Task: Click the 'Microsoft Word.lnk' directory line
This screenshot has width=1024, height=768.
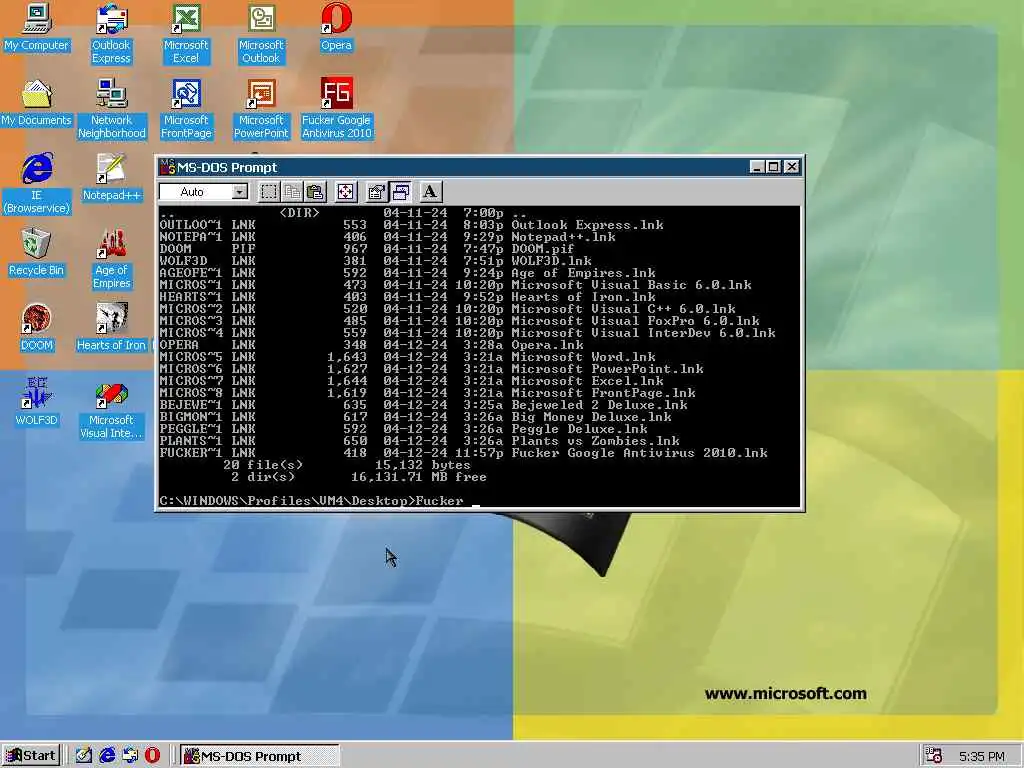Action: pyautogui.click(x=408, y=357)
